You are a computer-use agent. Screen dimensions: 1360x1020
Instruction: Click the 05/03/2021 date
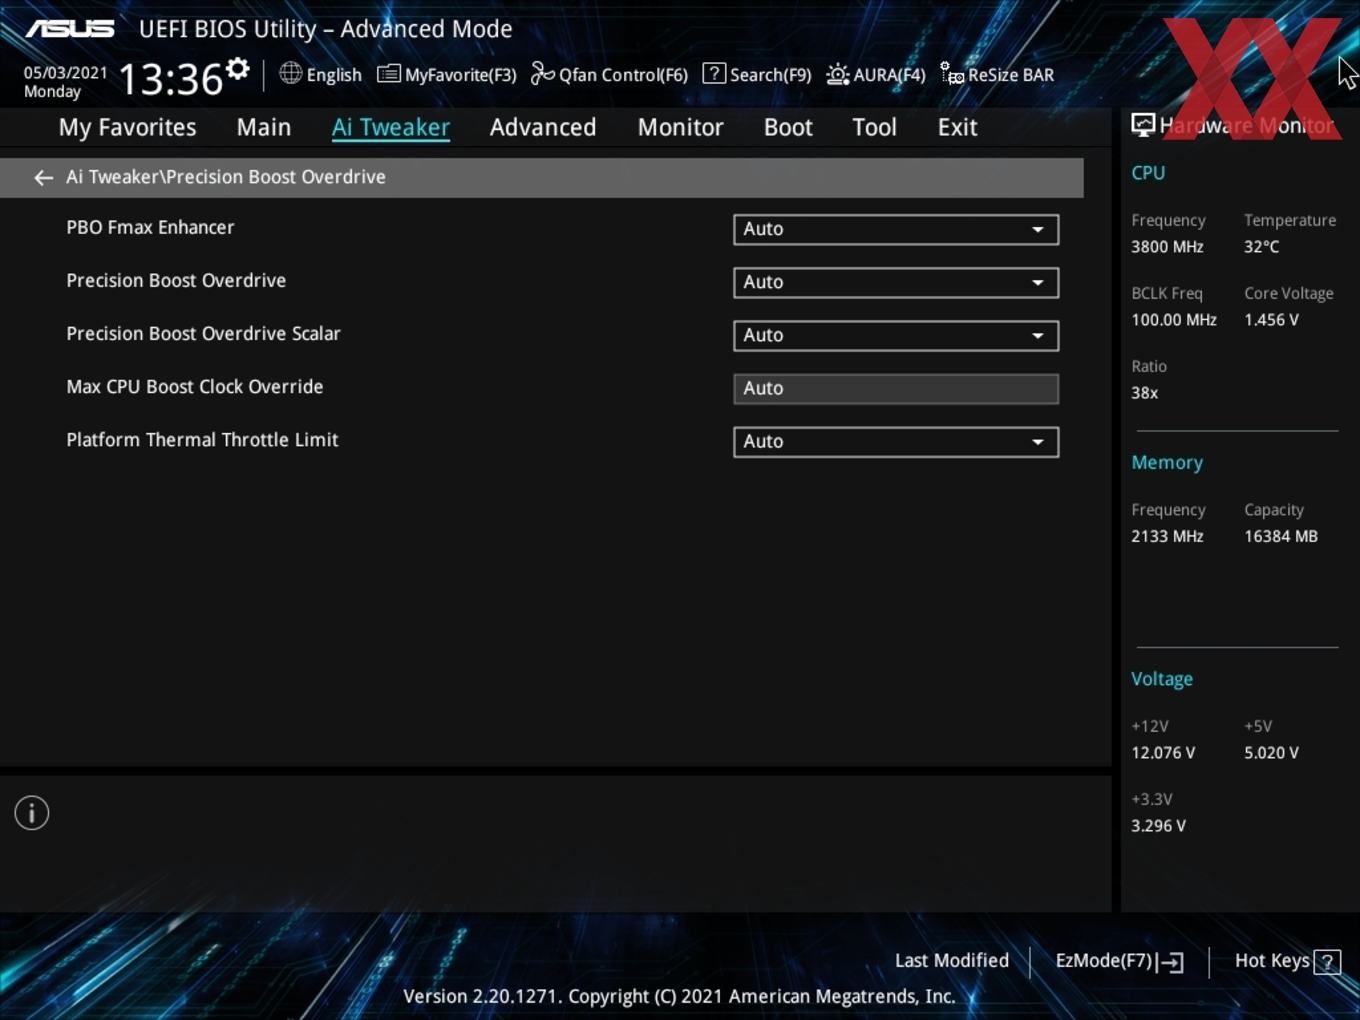tap(65, 72)
